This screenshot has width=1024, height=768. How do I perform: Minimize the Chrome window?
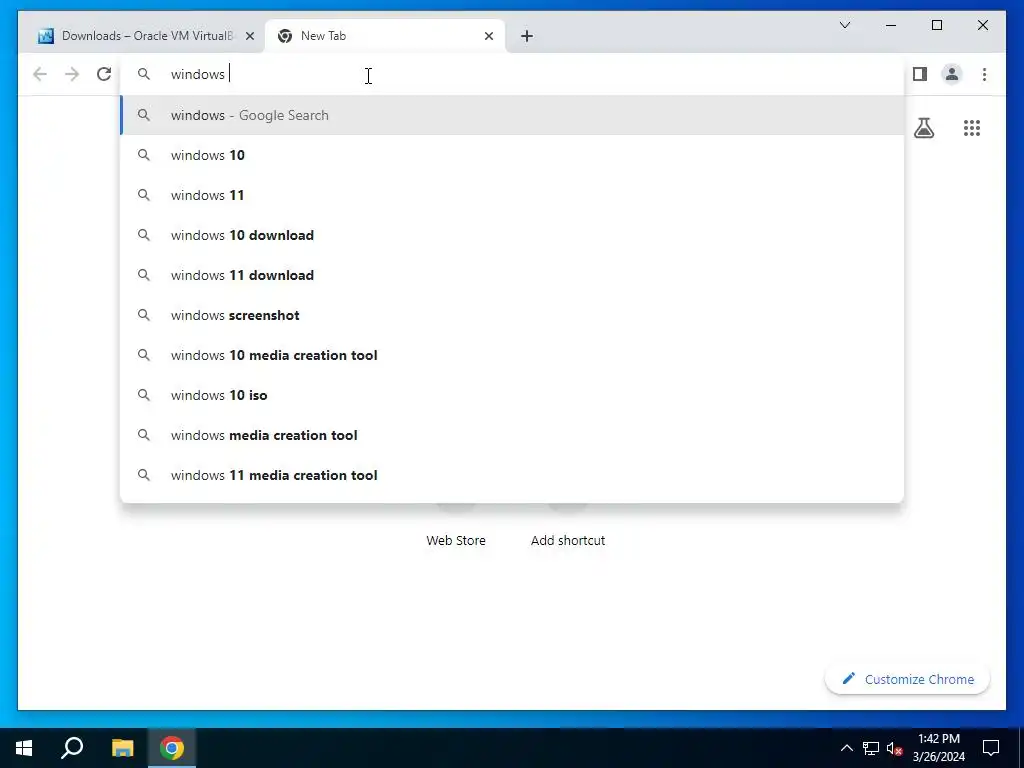[x=891, y=25]
